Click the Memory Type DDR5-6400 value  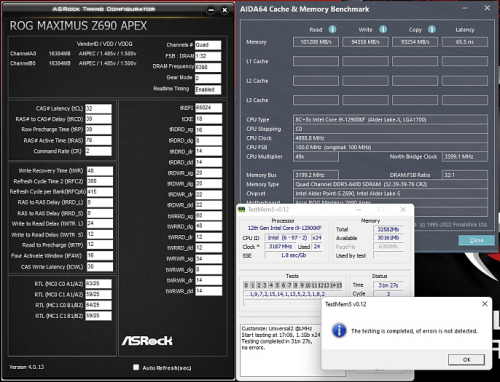(390, 184)
